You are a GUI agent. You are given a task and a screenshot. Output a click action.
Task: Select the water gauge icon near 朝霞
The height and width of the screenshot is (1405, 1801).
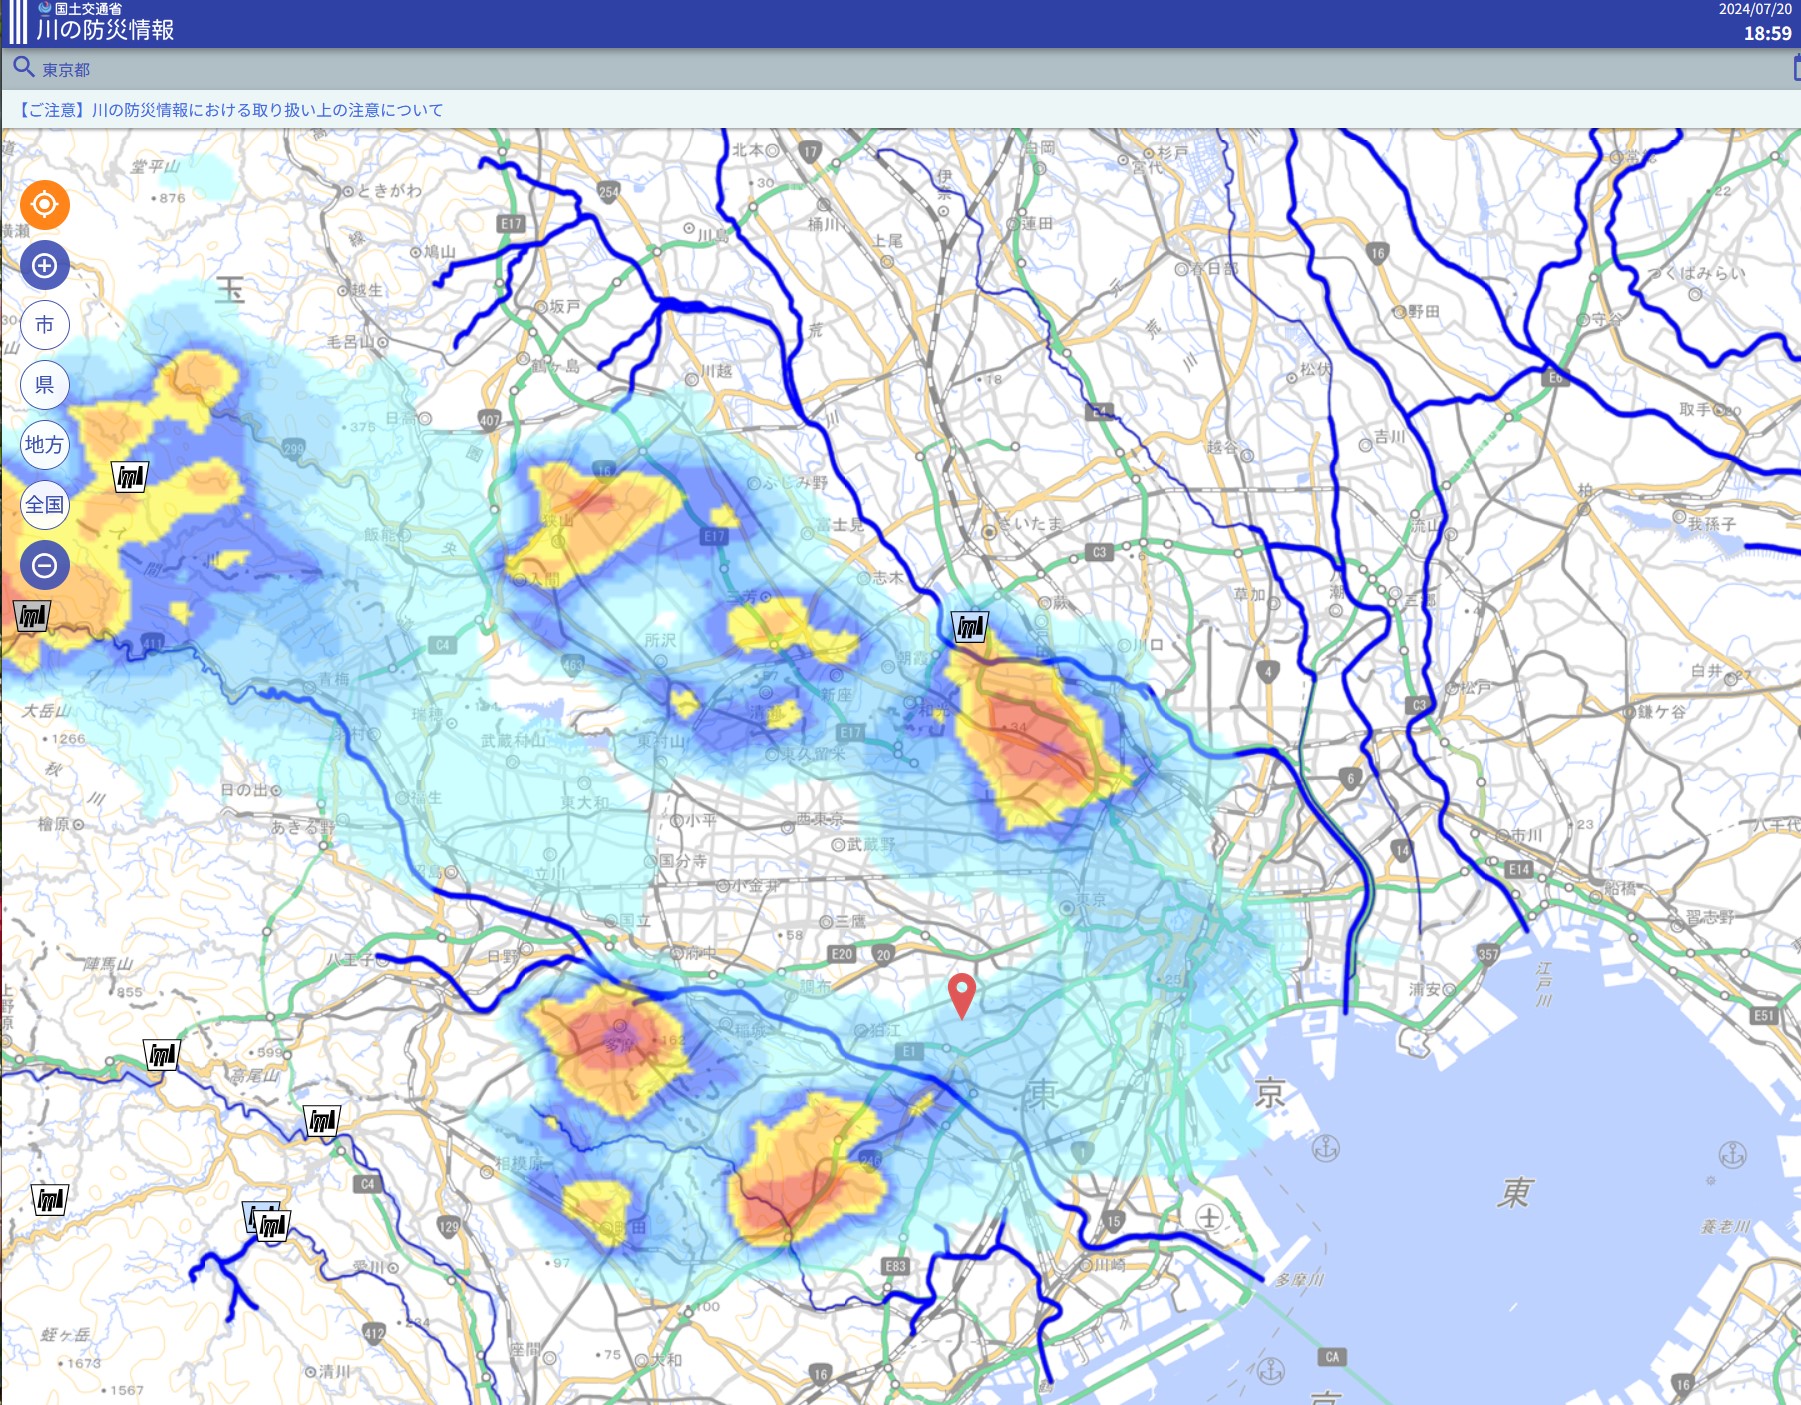click(x=969, y=627)
